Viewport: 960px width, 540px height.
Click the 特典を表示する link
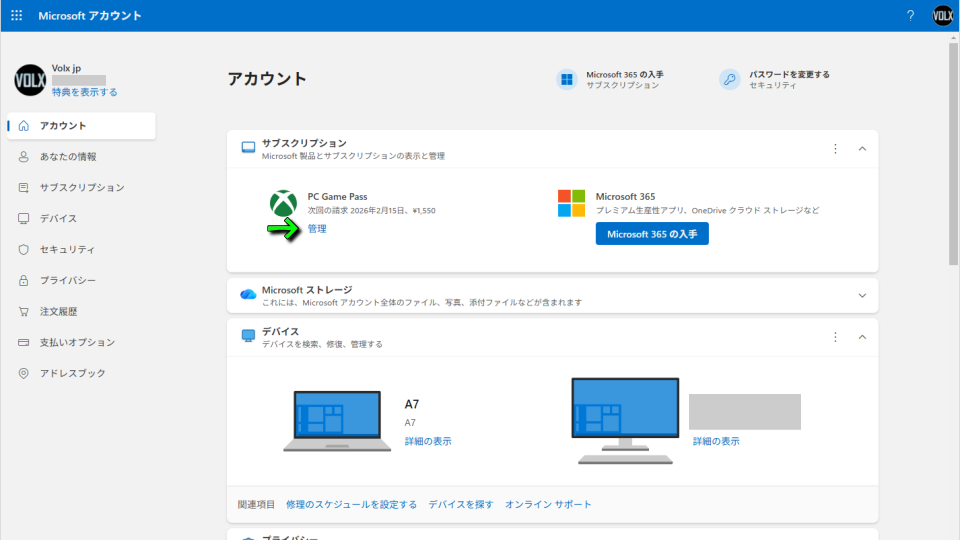point(84,92)
